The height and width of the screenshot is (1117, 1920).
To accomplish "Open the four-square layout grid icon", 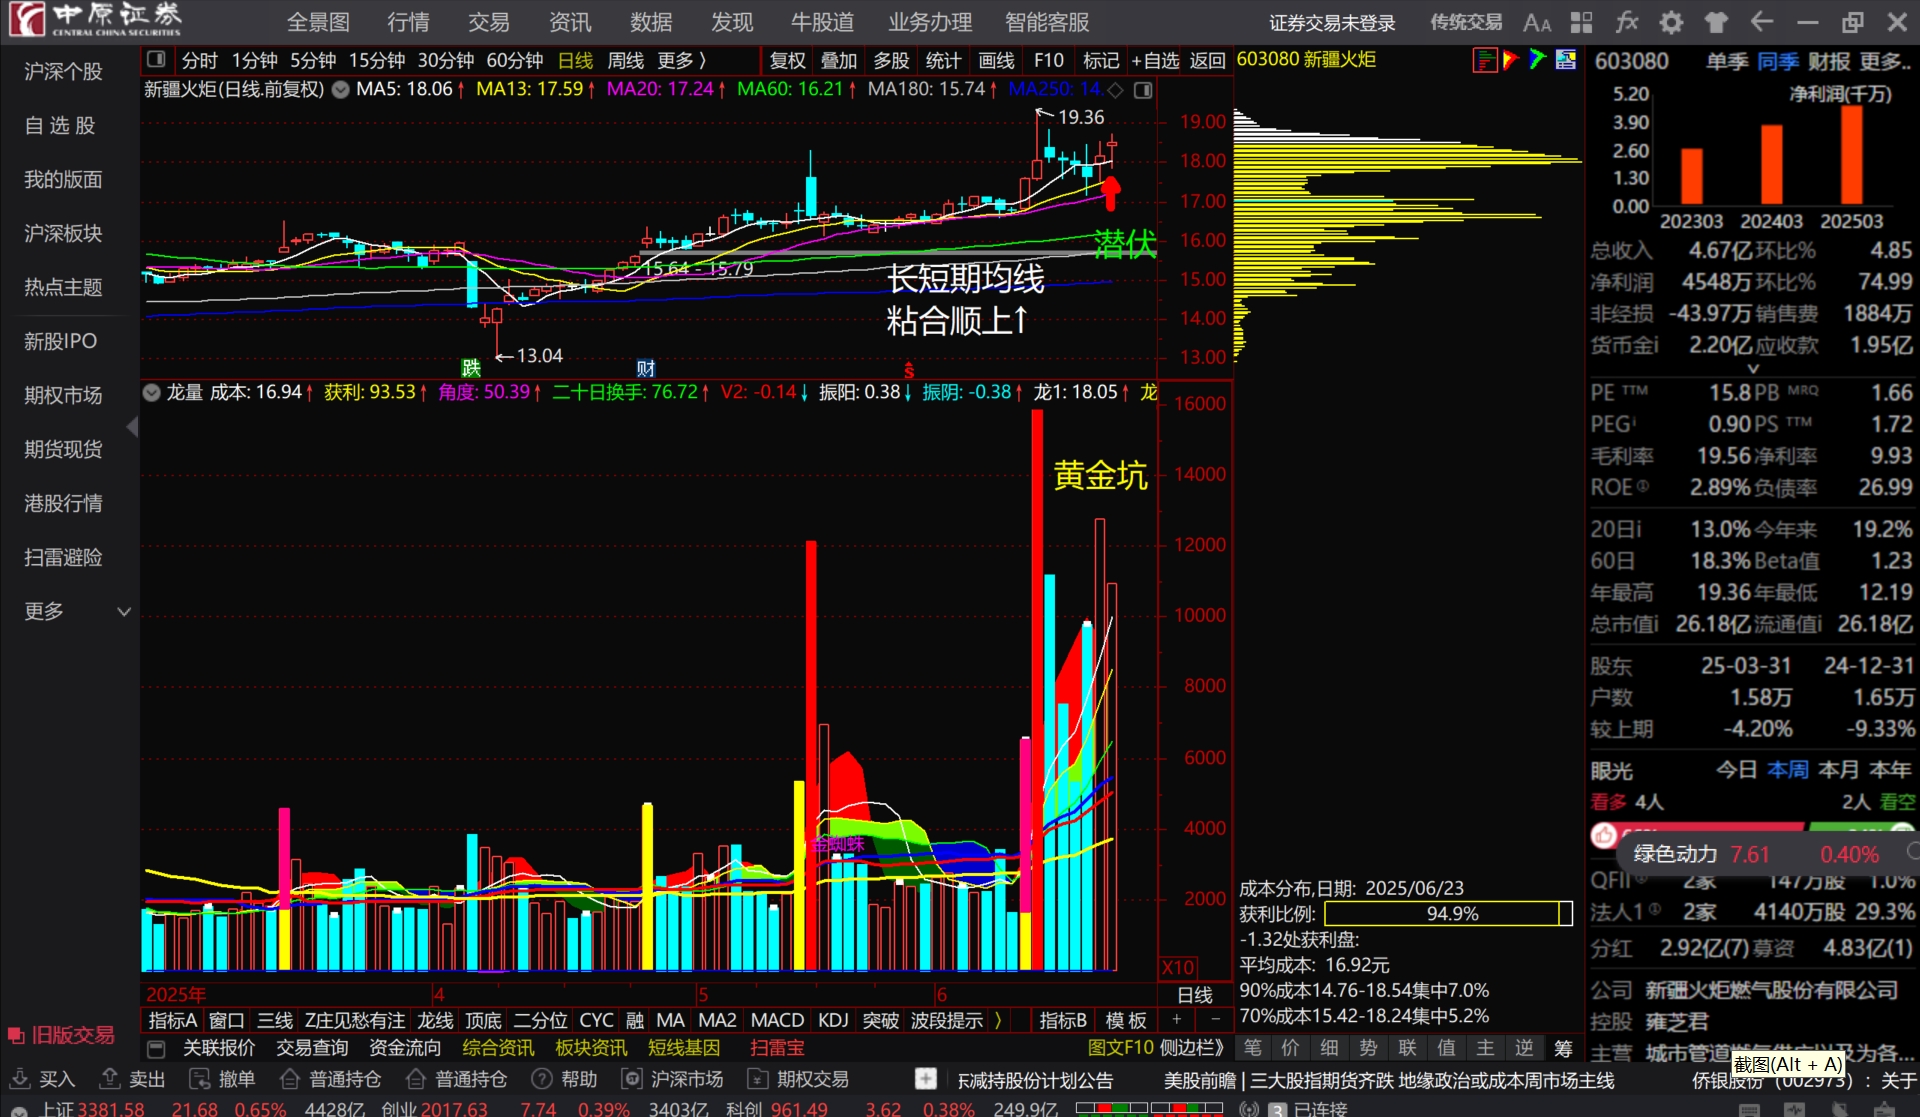I will point(1581,22).
